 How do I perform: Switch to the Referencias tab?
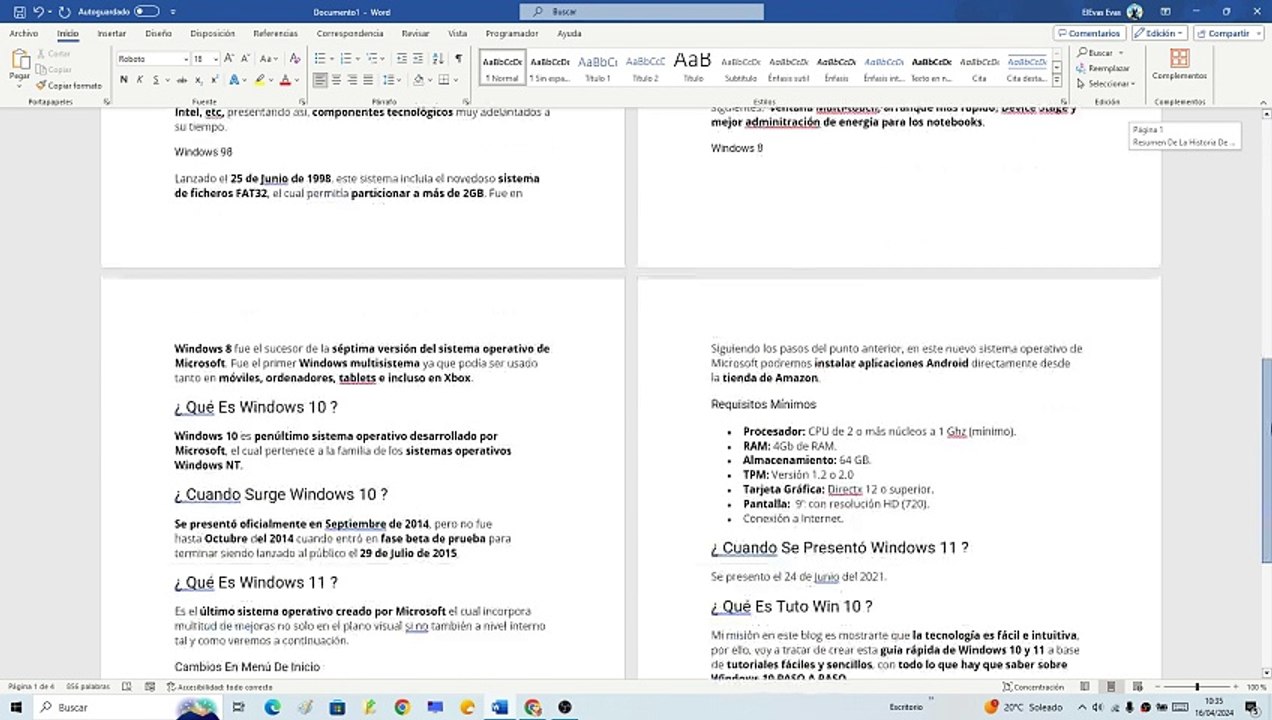coord(275,33)
